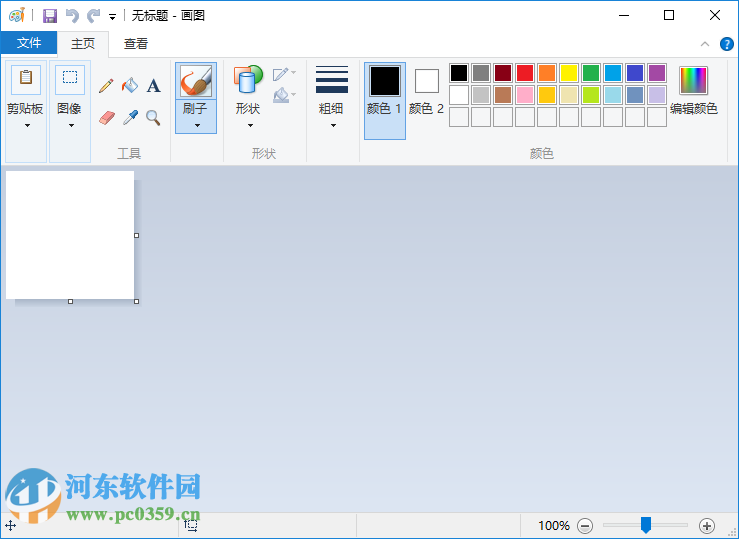
Task: Click the 100% zoom level text
Action: coord(554,525)
